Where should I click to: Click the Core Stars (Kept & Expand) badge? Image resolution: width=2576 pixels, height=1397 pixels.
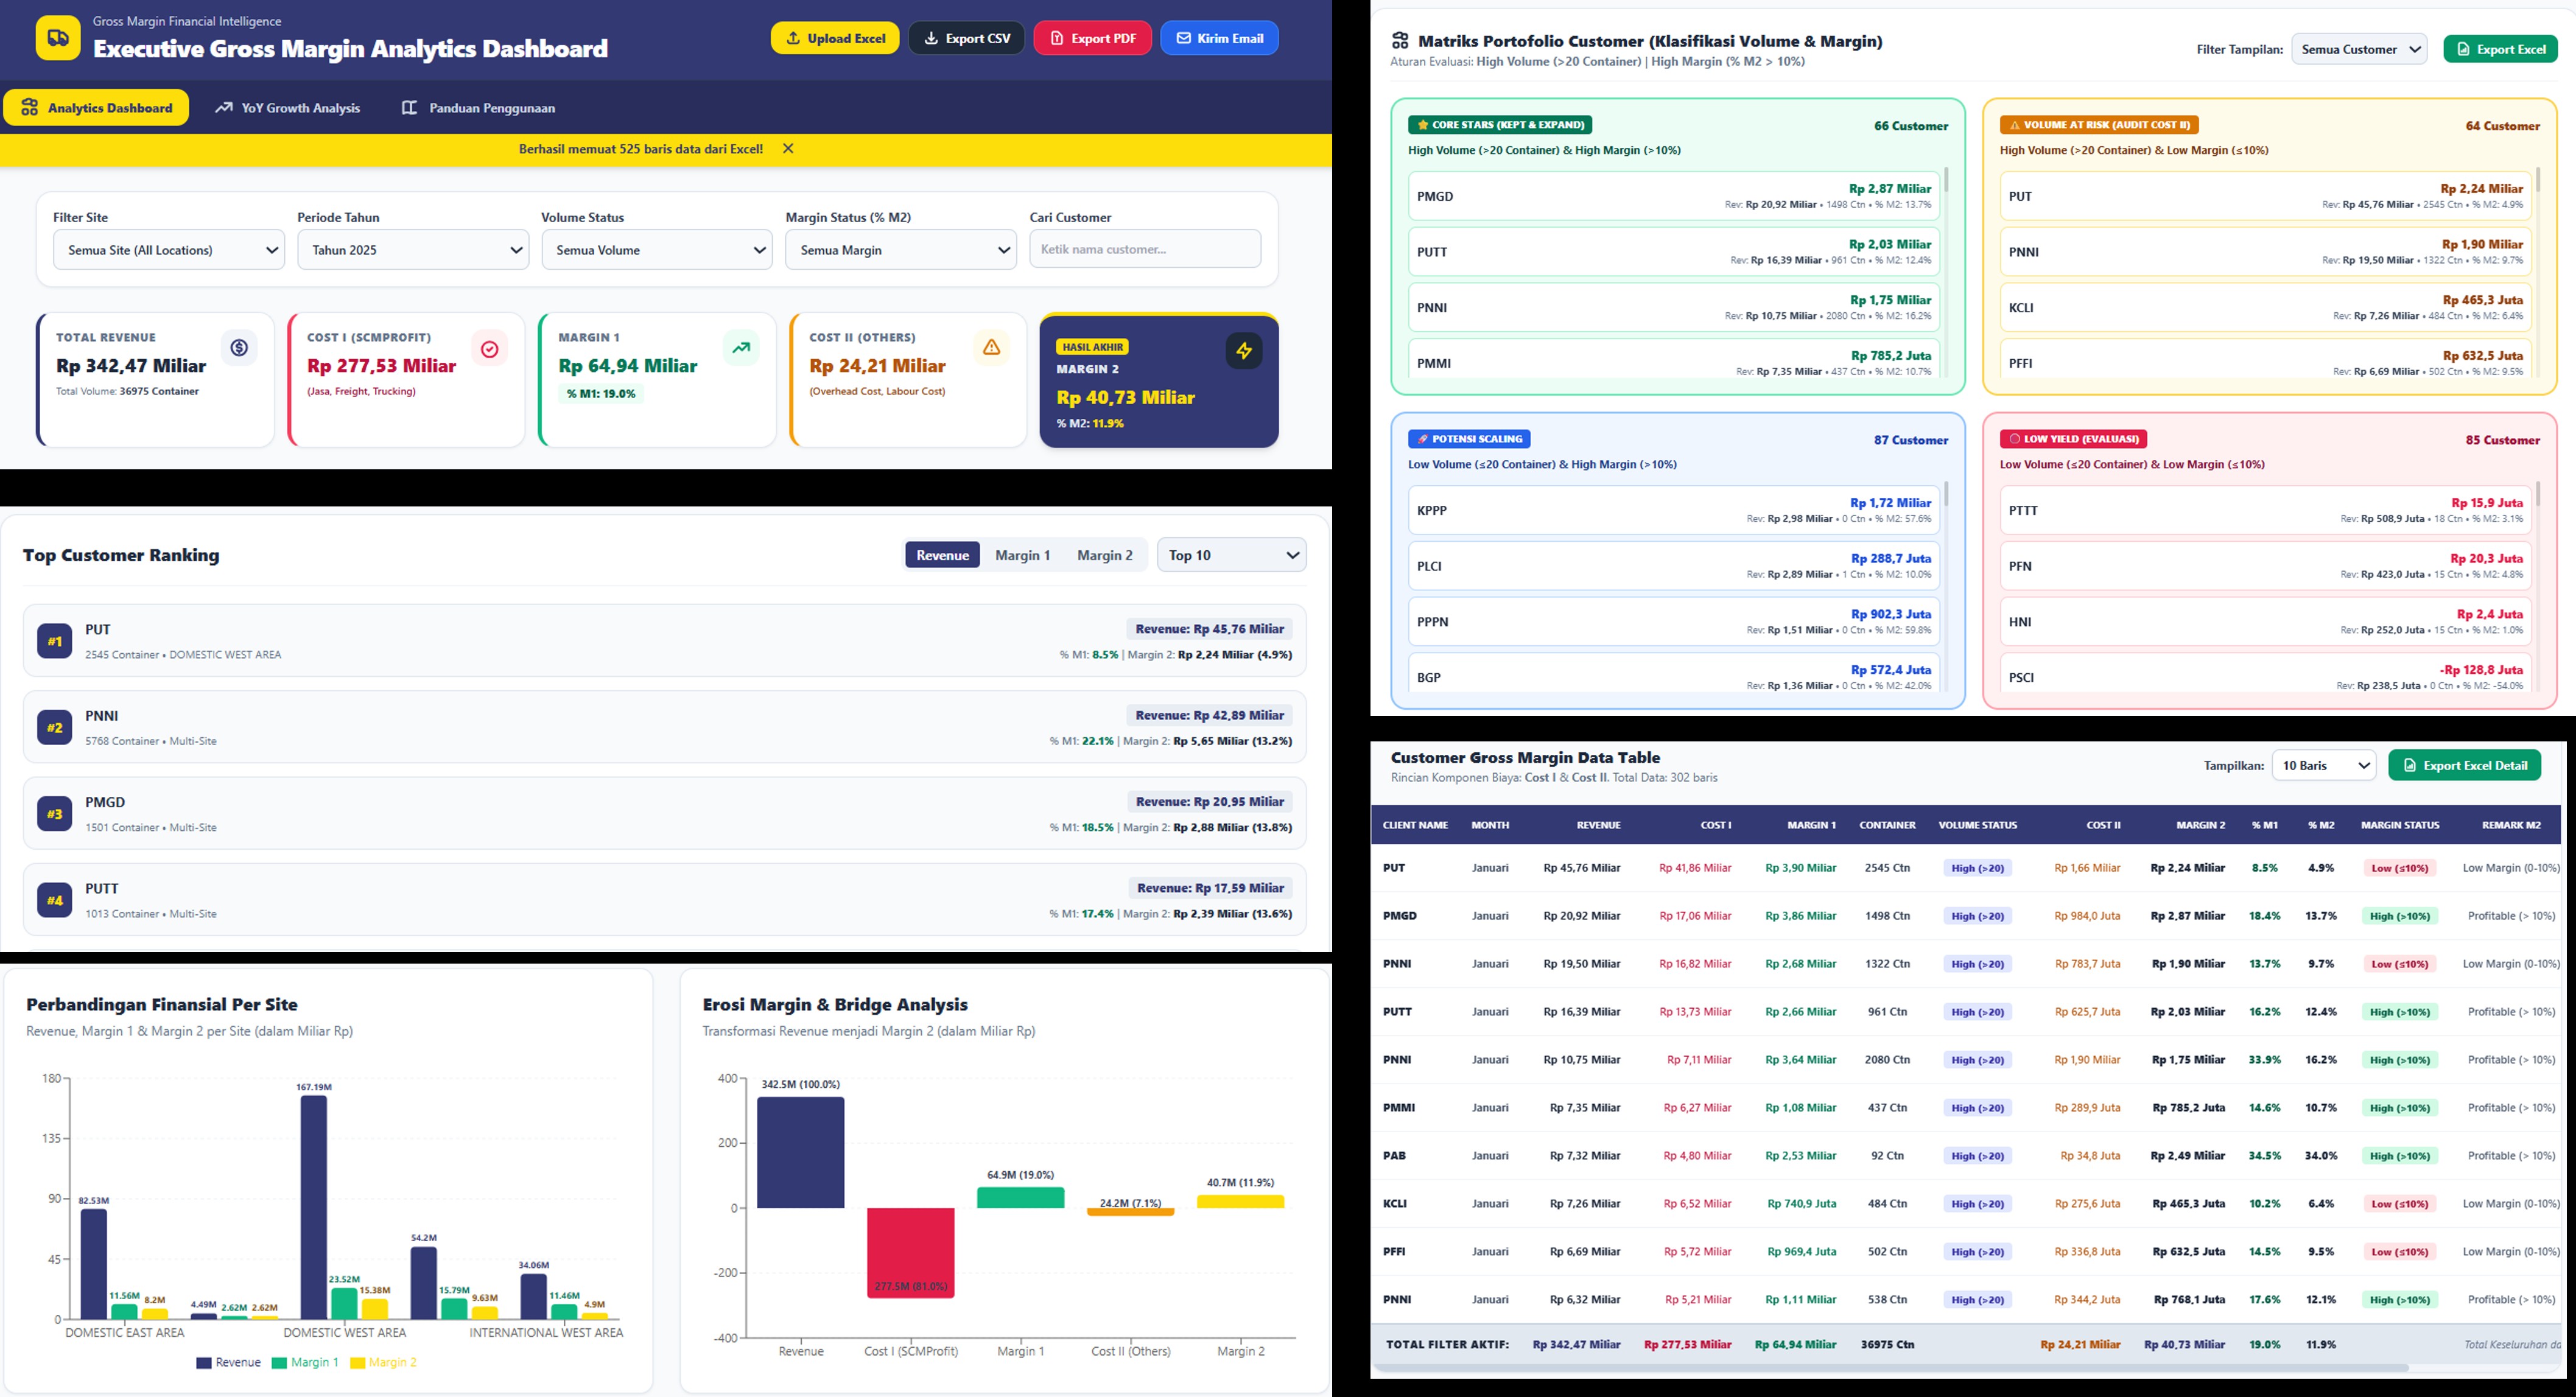click(x=1500, y=125)
